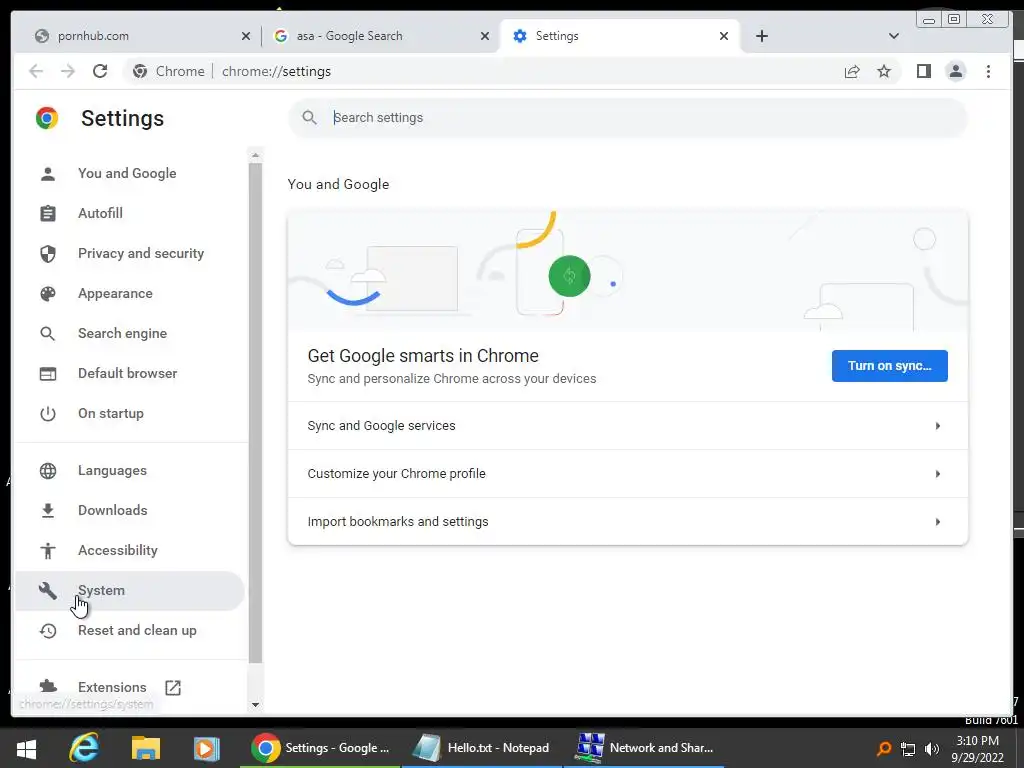Click the Chrome logo beside Settings title
Screen dimensions: 1024x768
[x=47, y=118]
